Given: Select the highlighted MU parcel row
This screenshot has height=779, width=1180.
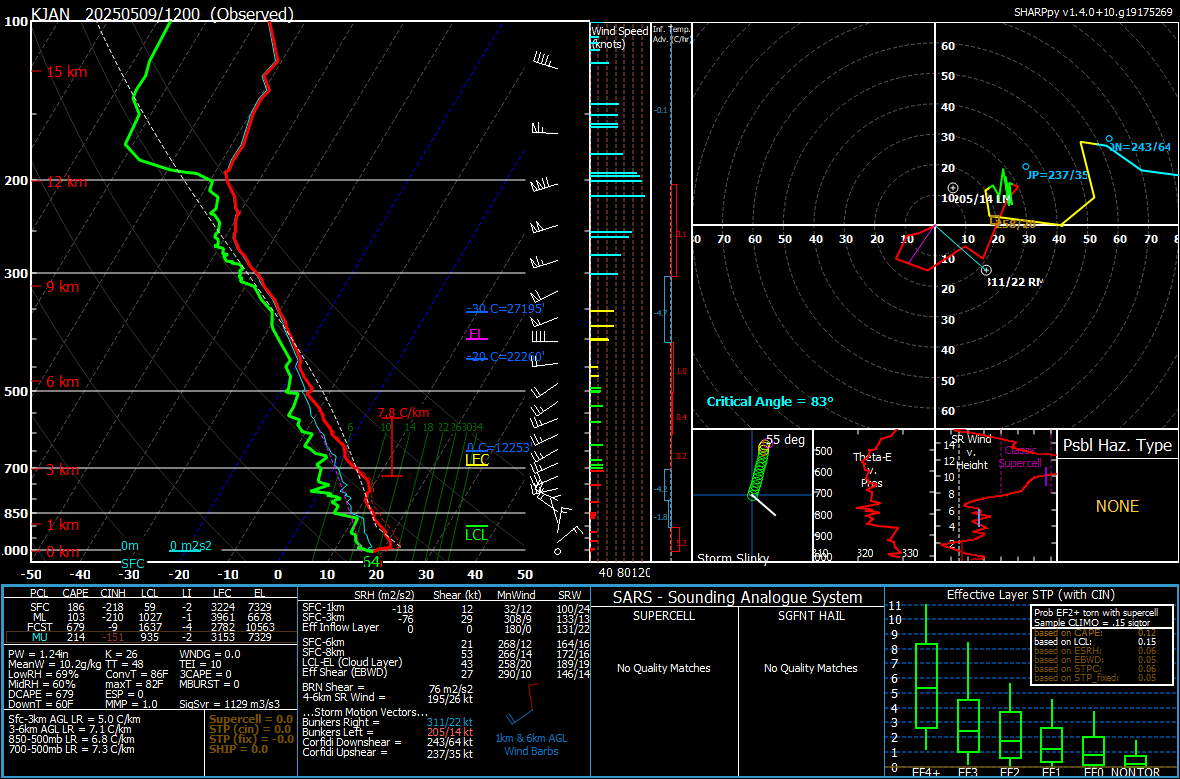Looking at the screenshot, I should pos(150,637).
